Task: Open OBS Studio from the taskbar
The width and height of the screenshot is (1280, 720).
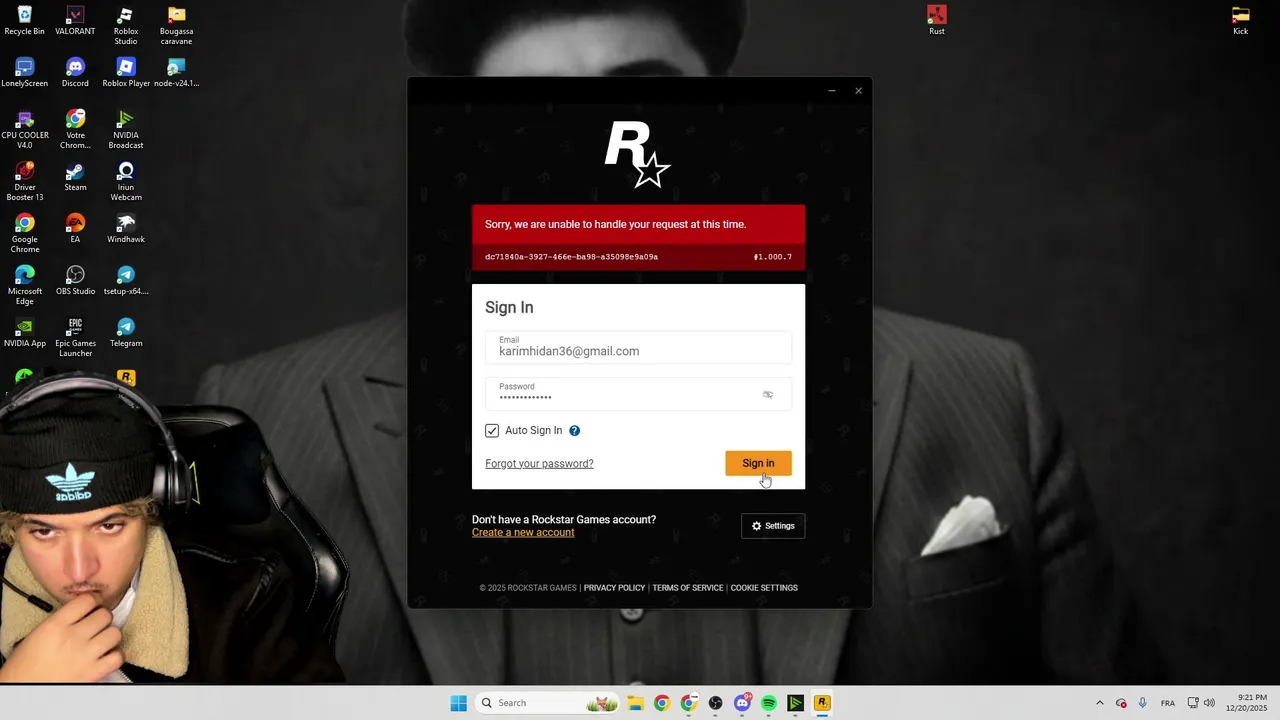Action: pyautogui.click(x=715, y=703)
